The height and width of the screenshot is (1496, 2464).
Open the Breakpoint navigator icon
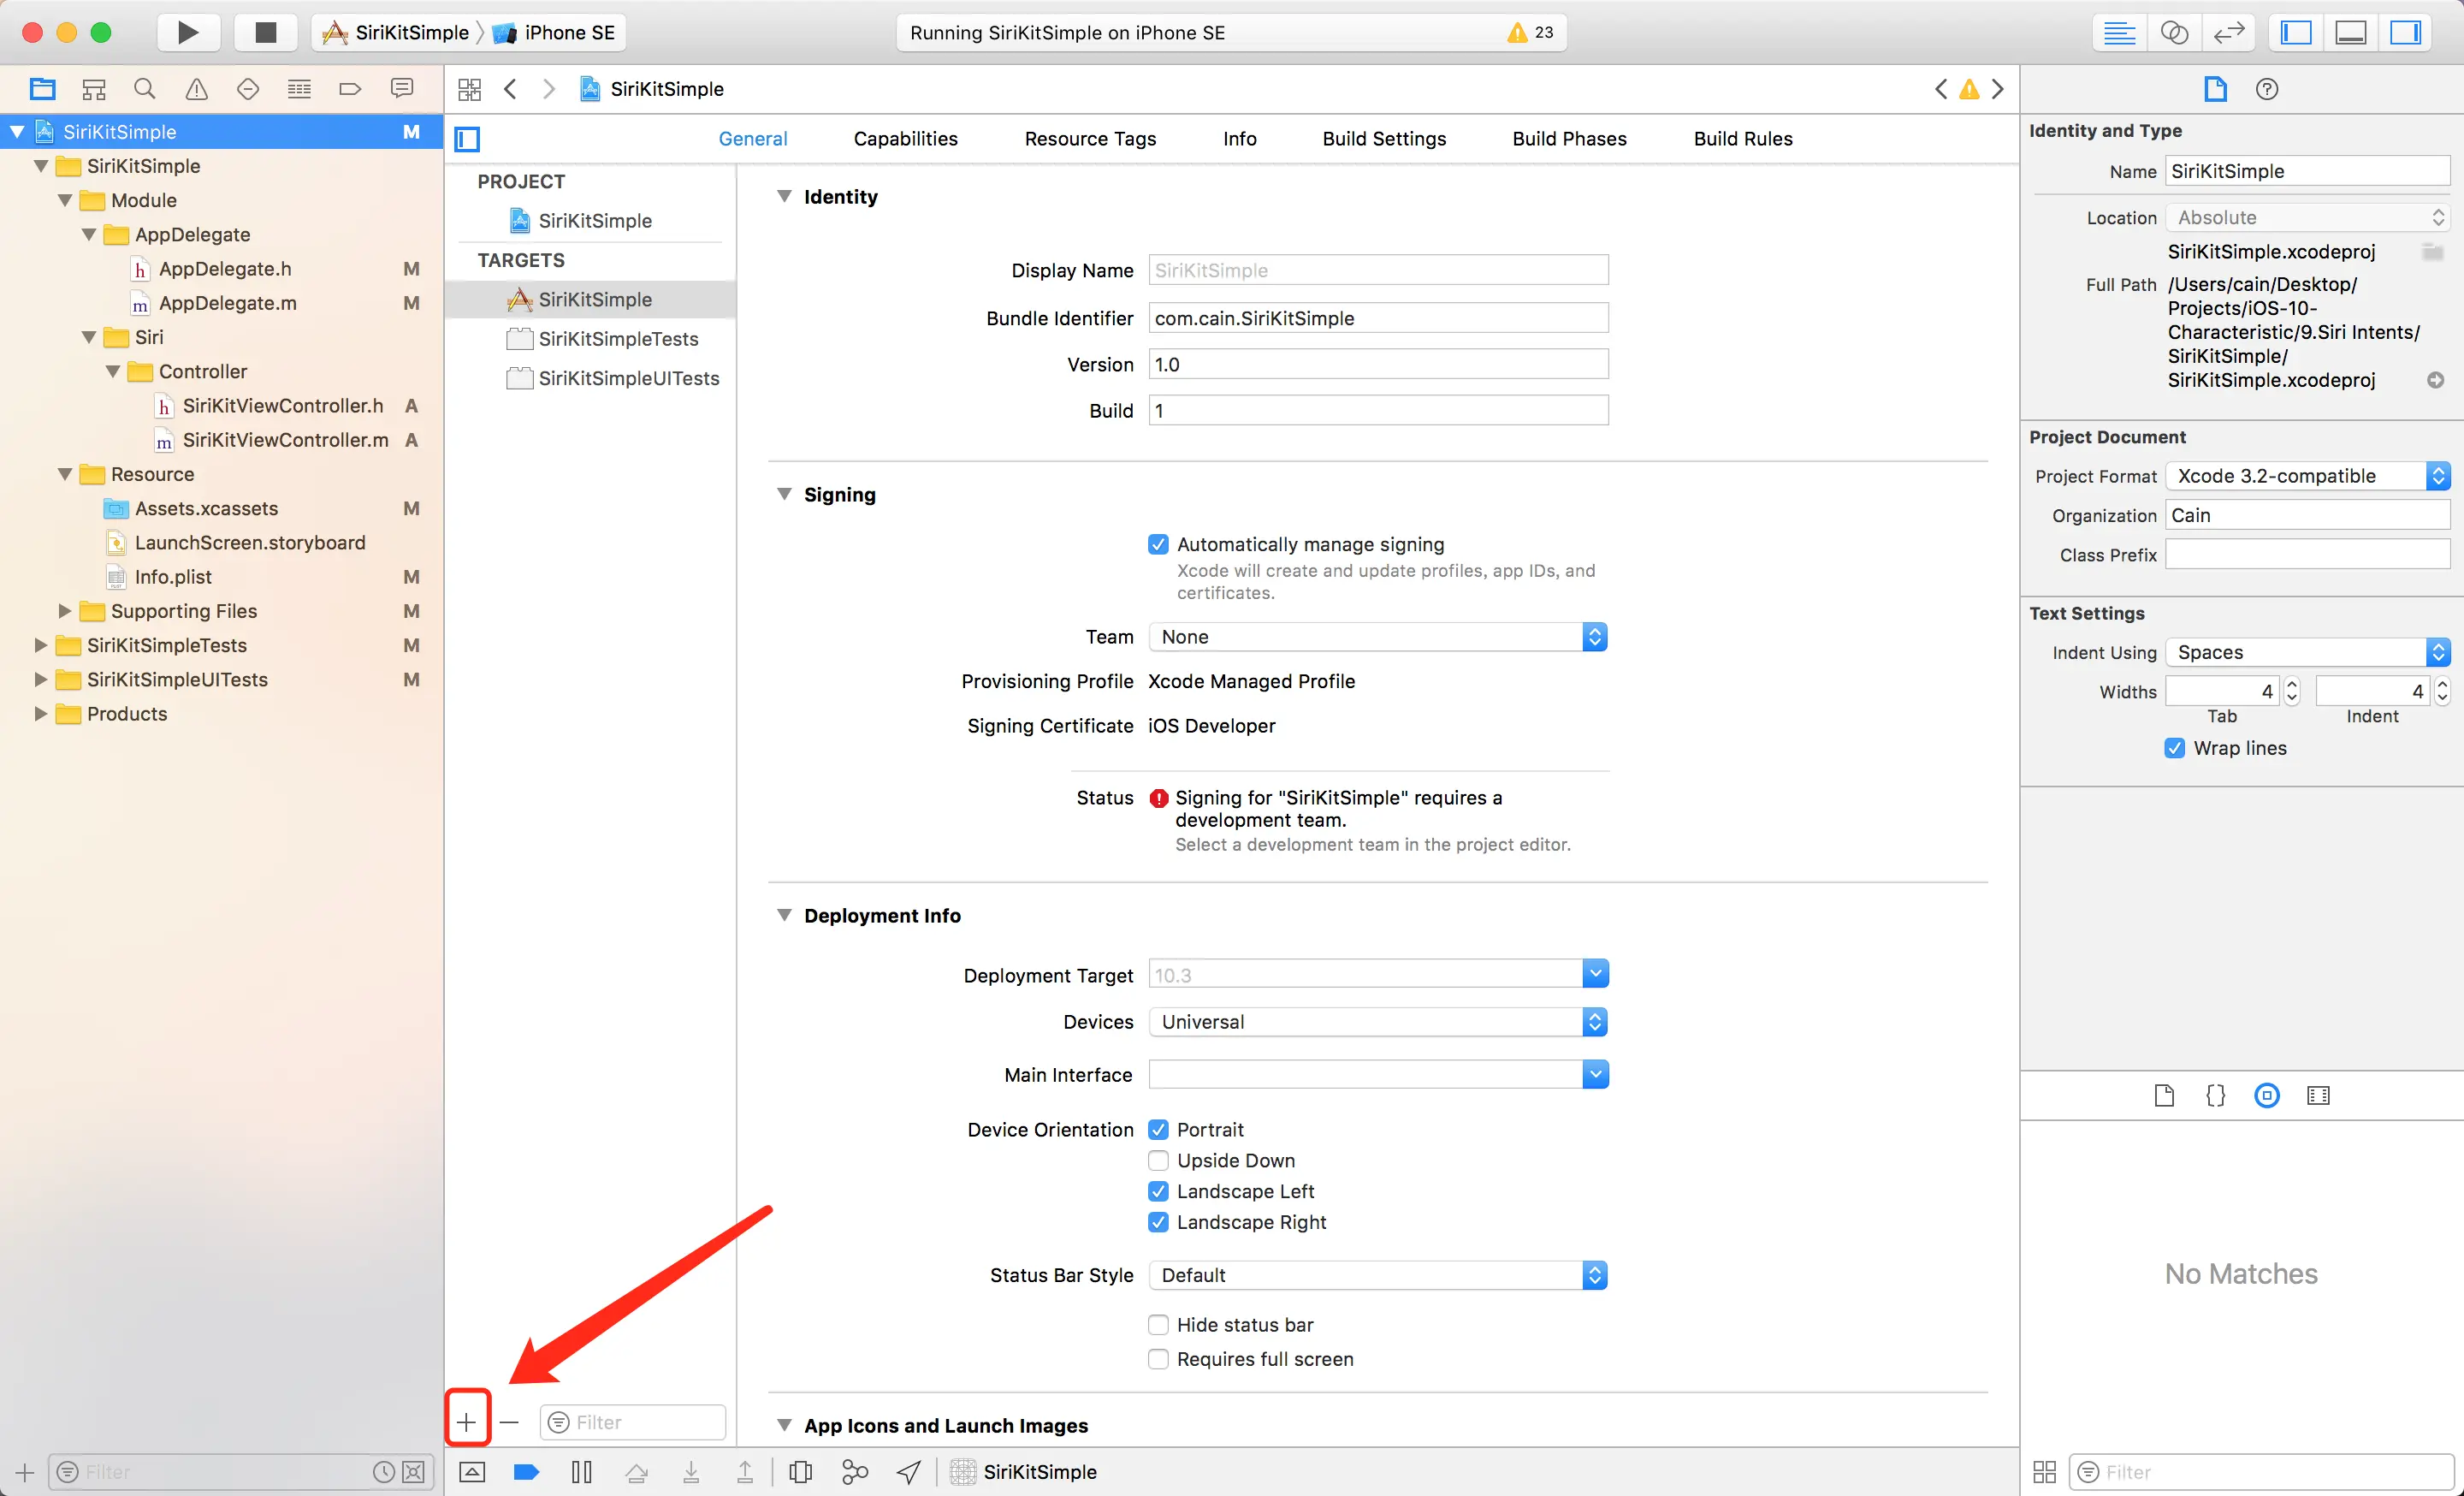[x=350, y=89]
